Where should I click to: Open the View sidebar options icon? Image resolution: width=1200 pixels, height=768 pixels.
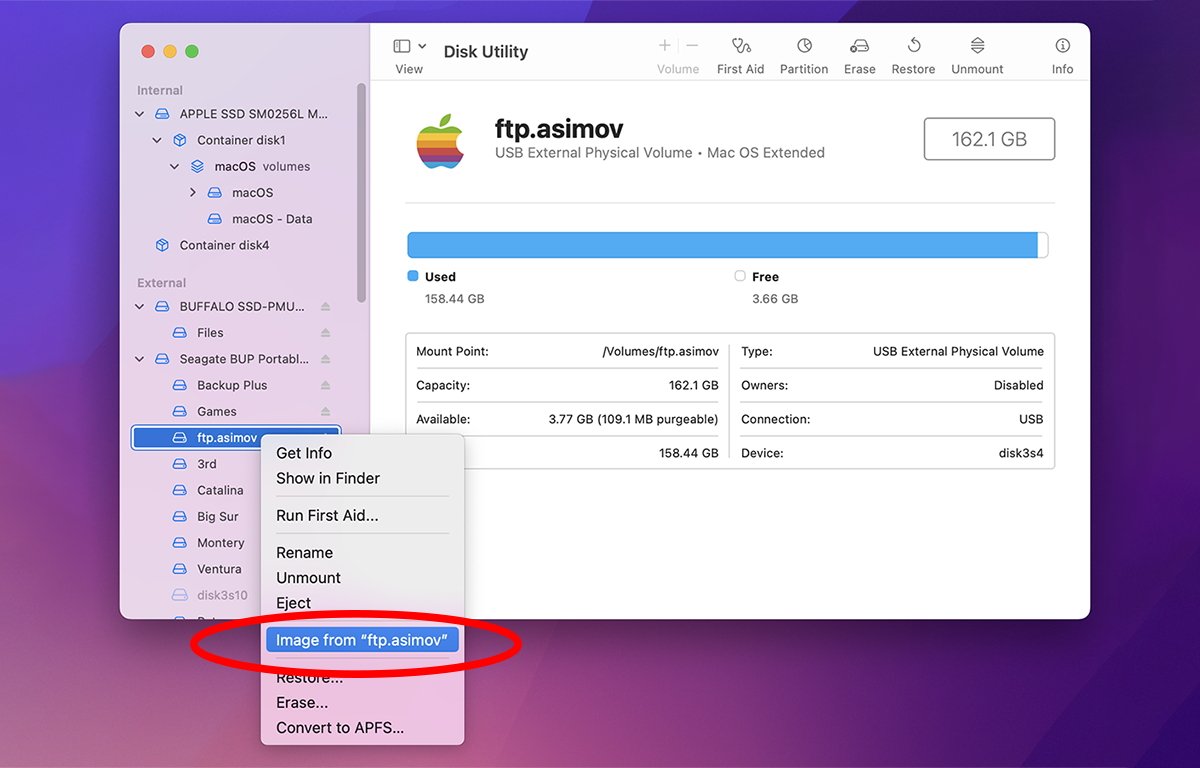click(x=402, y=46)
